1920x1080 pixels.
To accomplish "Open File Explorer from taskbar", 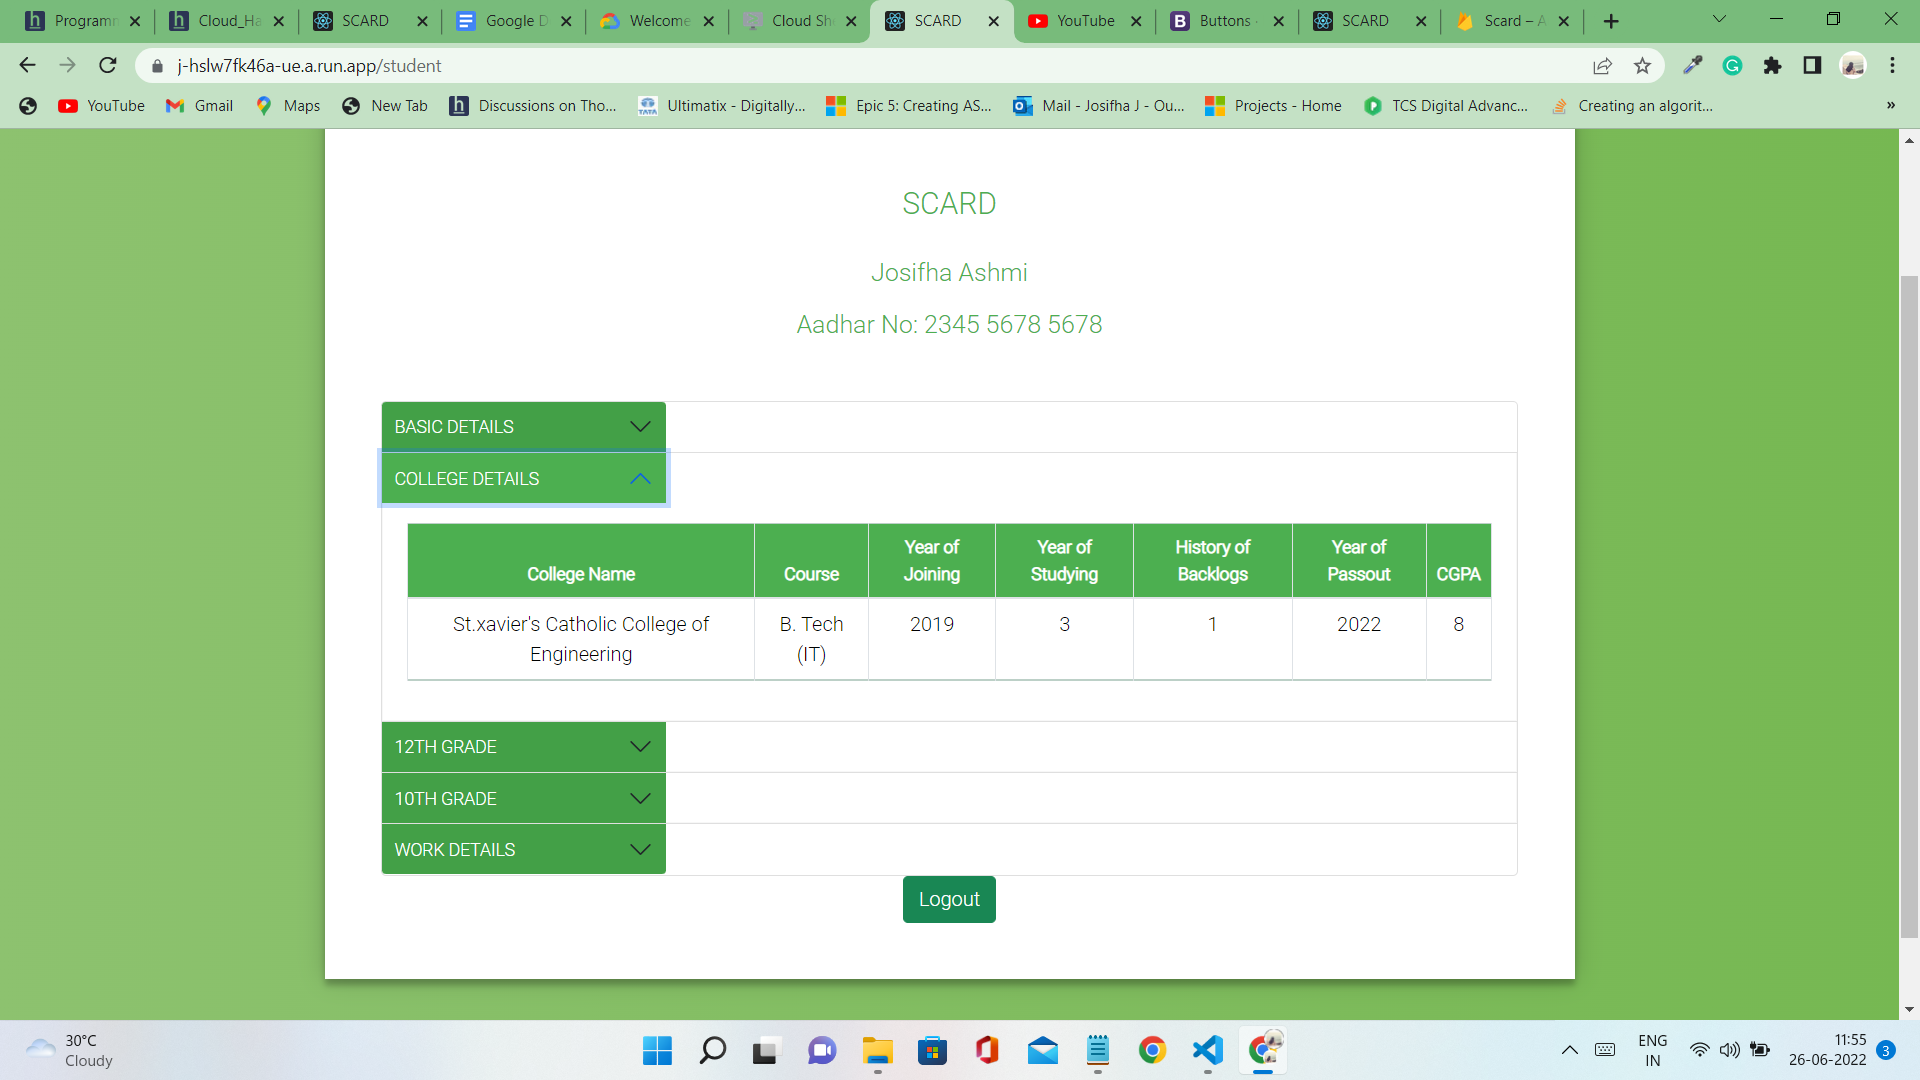I will tap(877, 1050).
